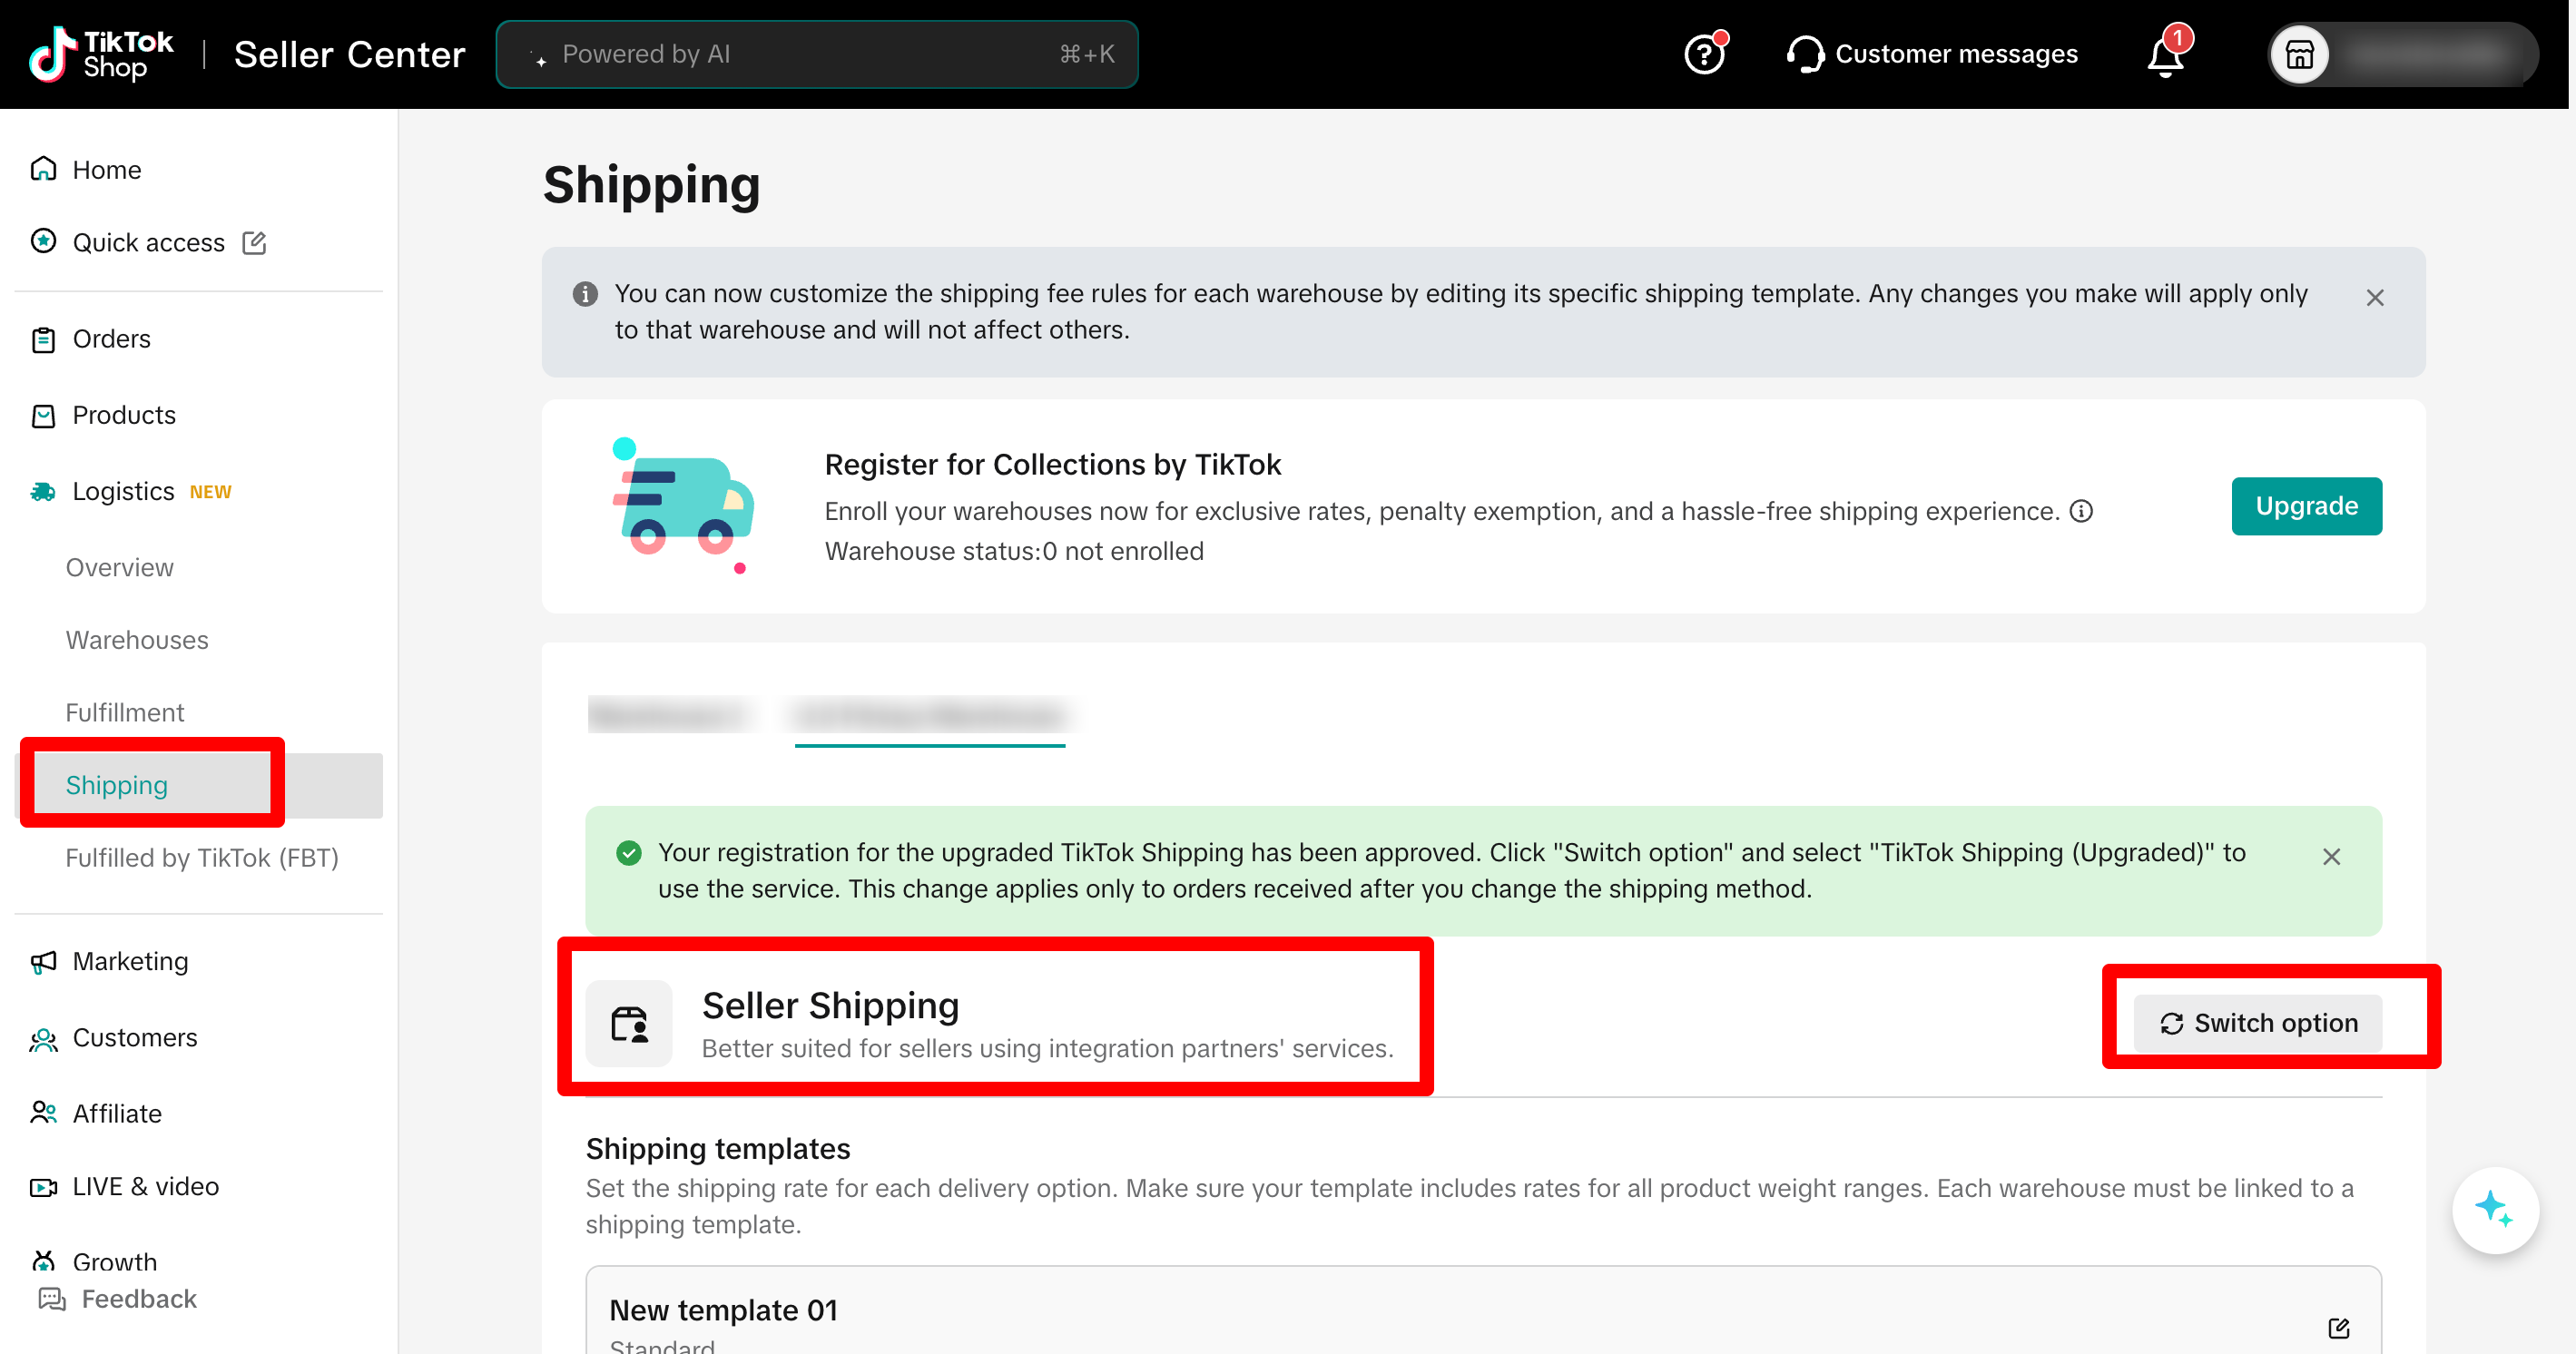The width and height of the screenshot is (2576, 1354).
Task: Click the TikTok Shop logo
Action: tap(102, 54)
